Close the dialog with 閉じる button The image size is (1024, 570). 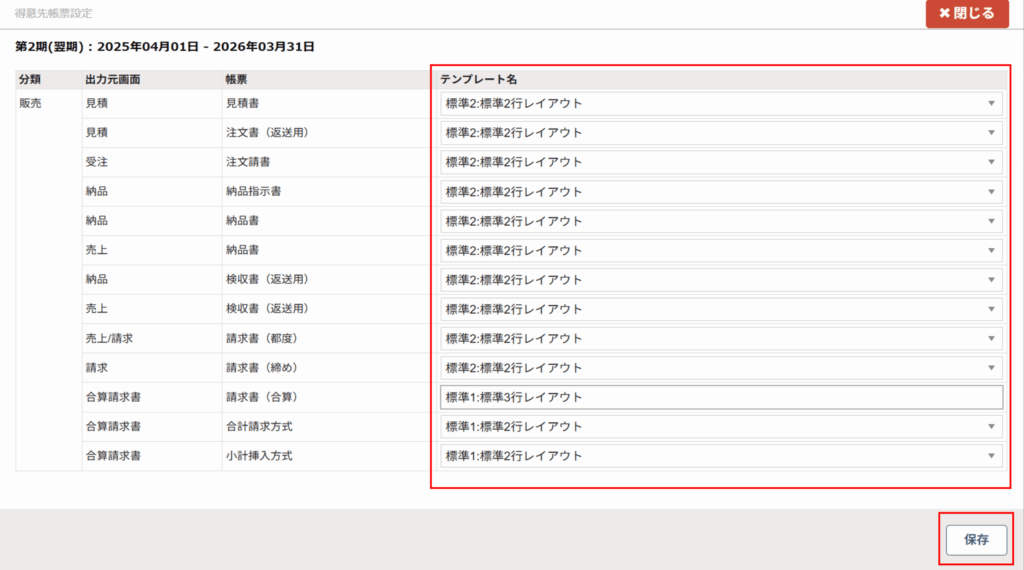[966, 14]
